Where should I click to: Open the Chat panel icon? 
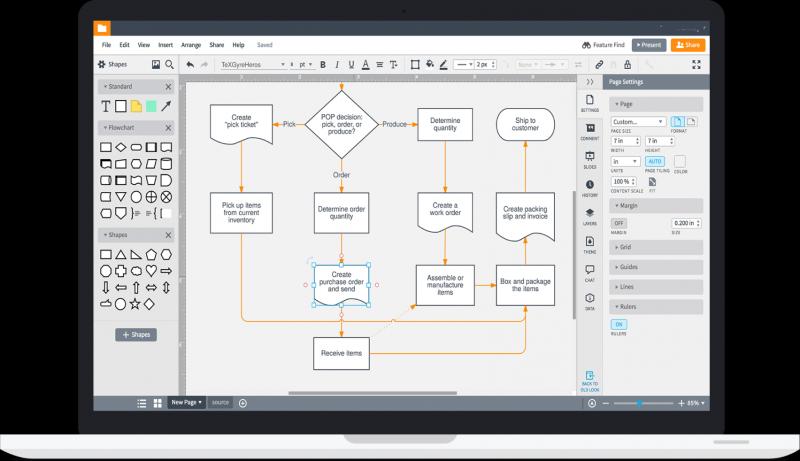click(590, 270)
